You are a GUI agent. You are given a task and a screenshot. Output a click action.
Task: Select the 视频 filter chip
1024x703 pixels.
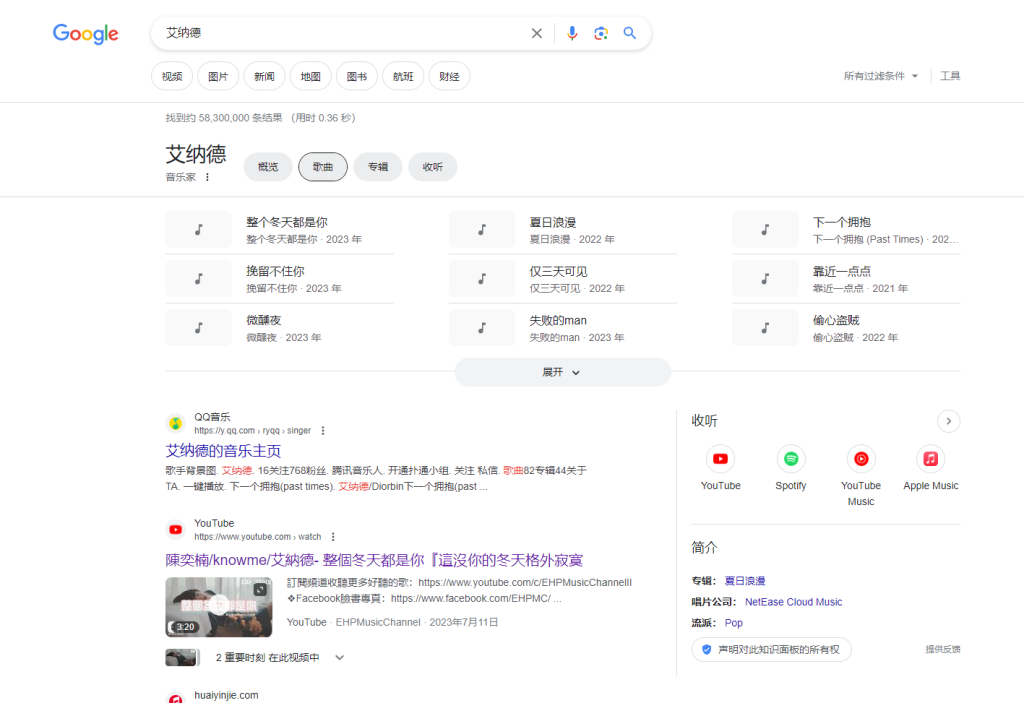172,76
